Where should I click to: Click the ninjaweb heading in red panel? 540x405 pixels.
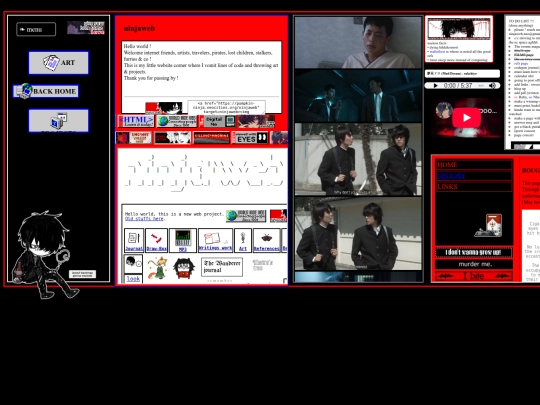[x=139, y=28]
